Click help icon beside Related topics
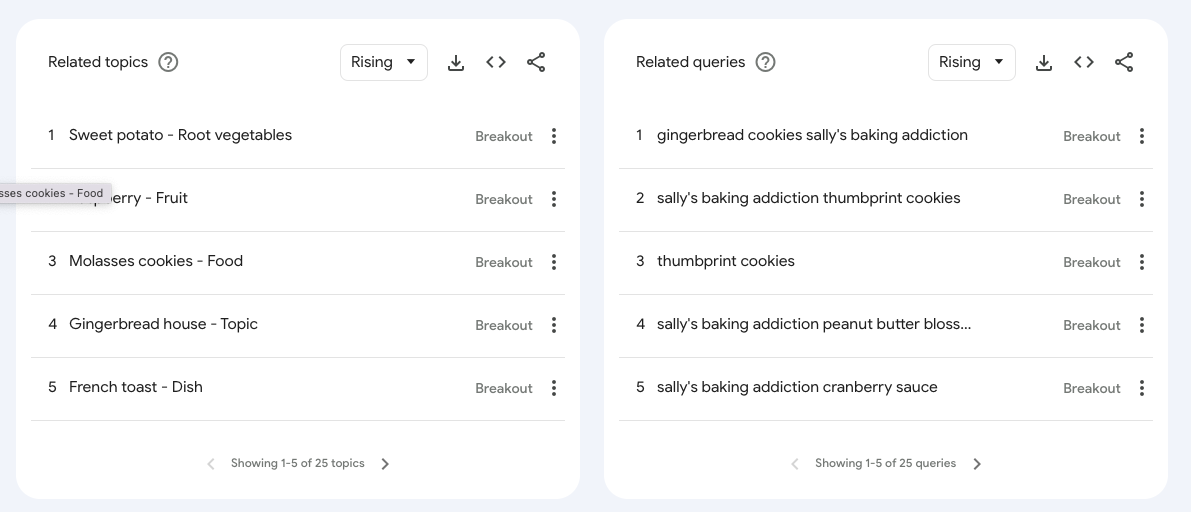Screen dimensions: 1191x512 [169, 62]
